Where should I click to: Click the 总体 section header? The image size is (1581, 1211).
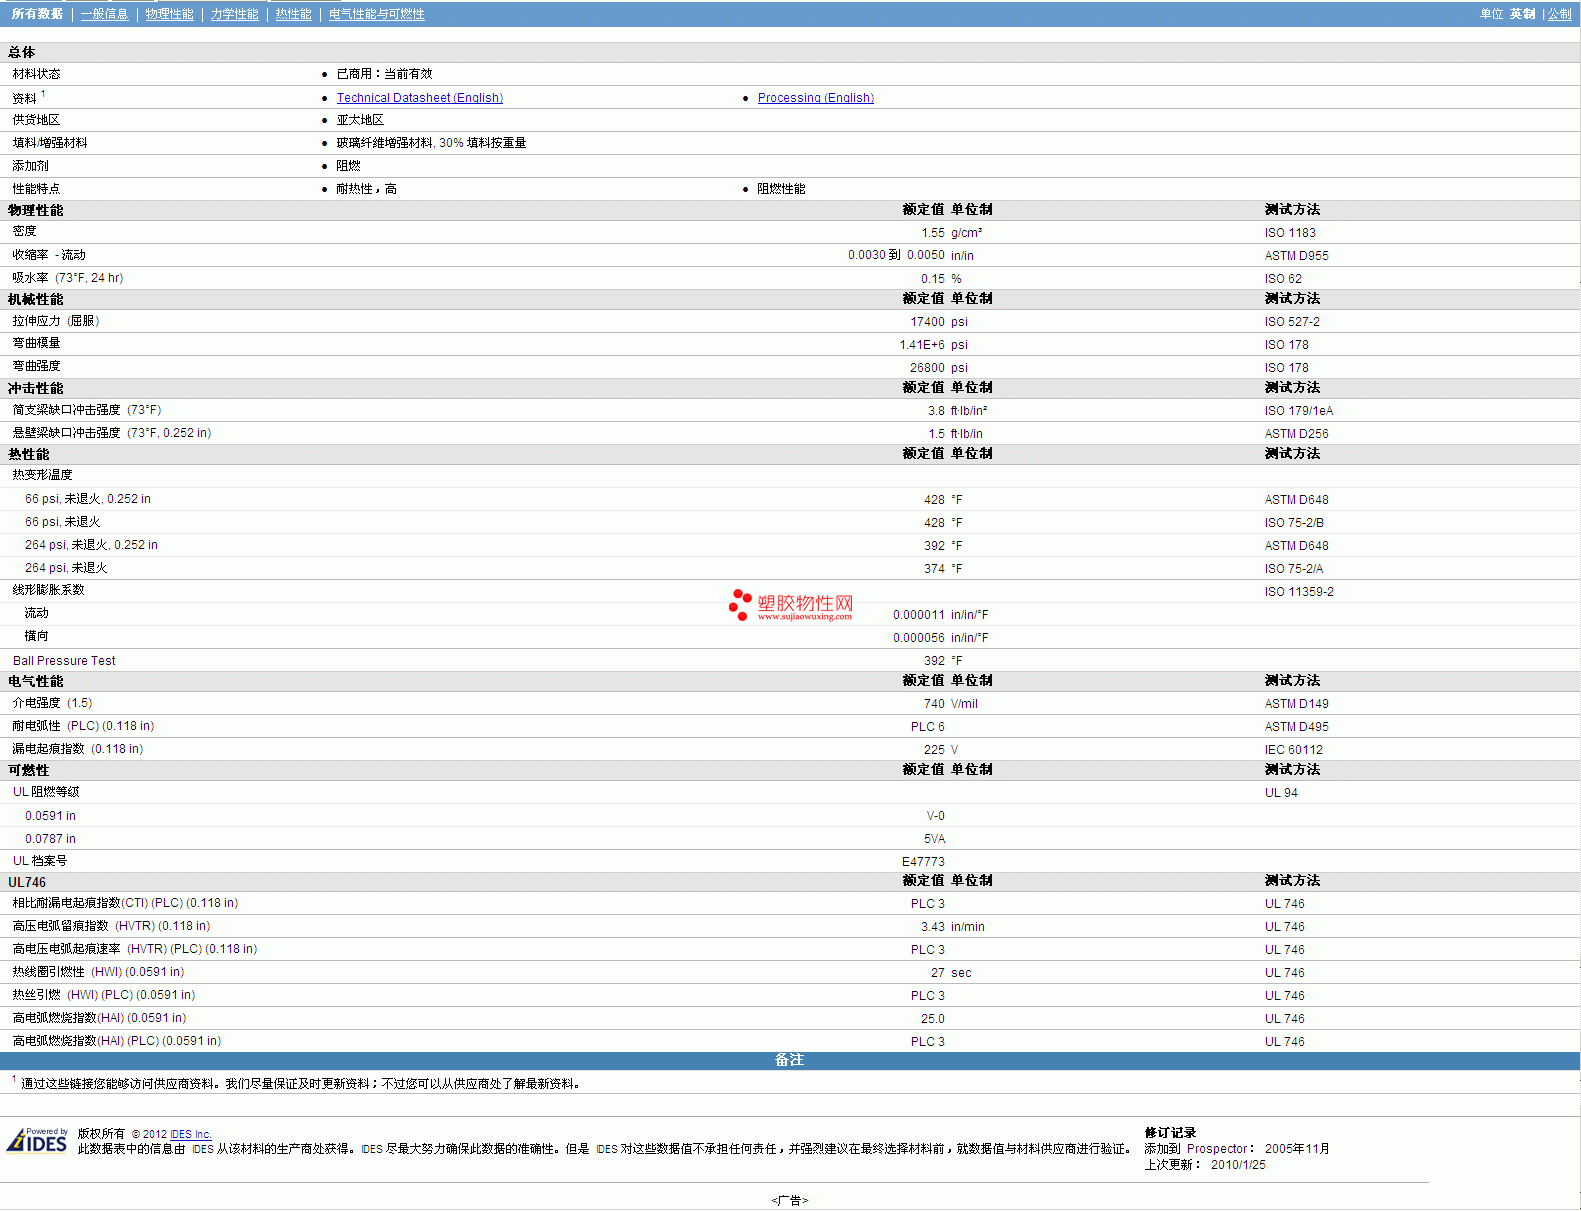tap(22, 52)
